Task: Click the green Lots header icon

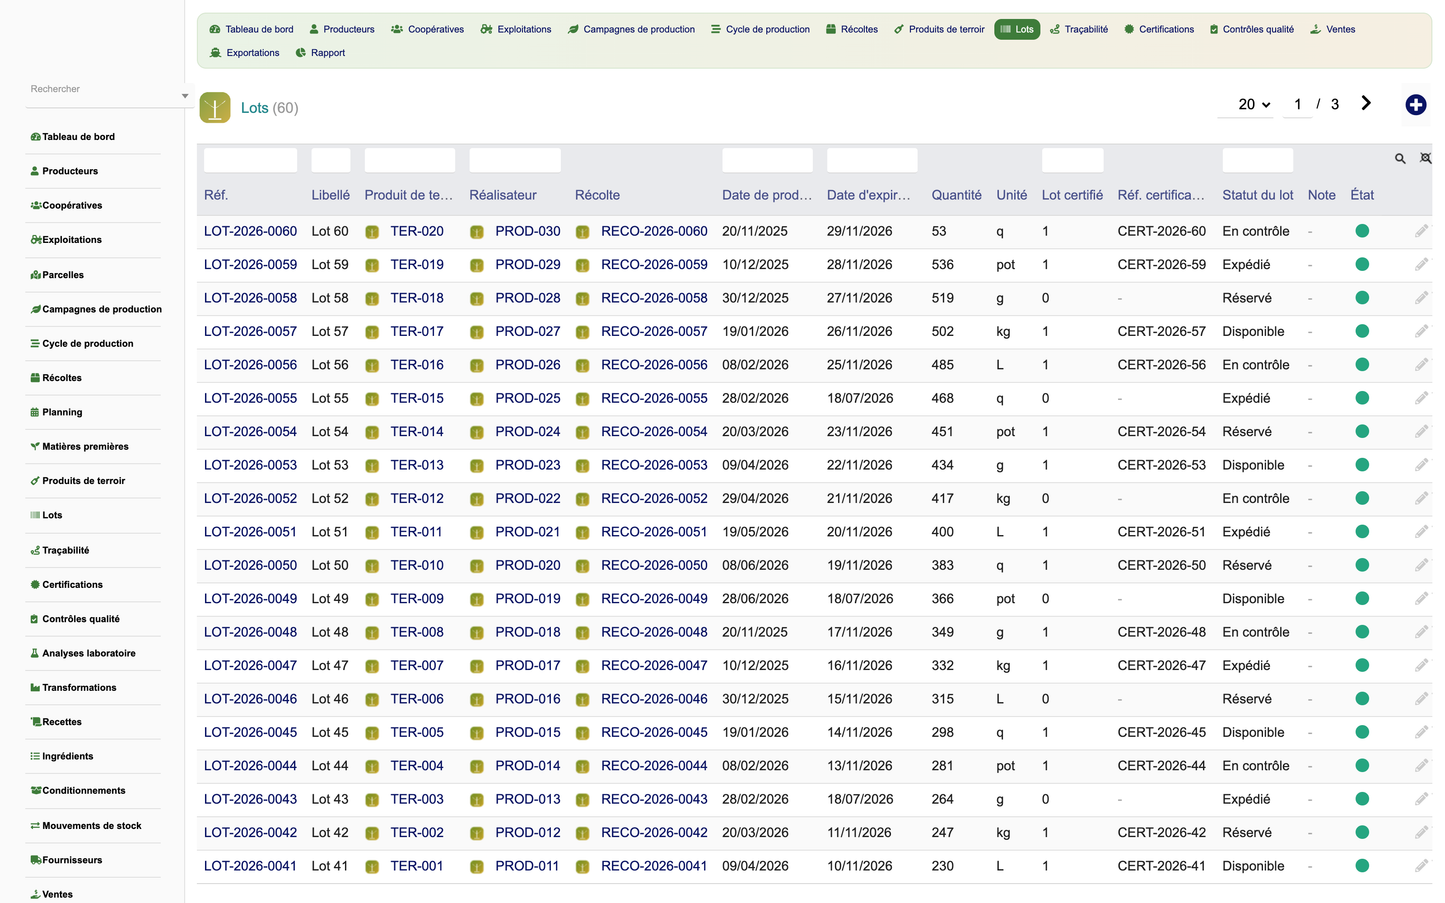Action: click(215, 107)
